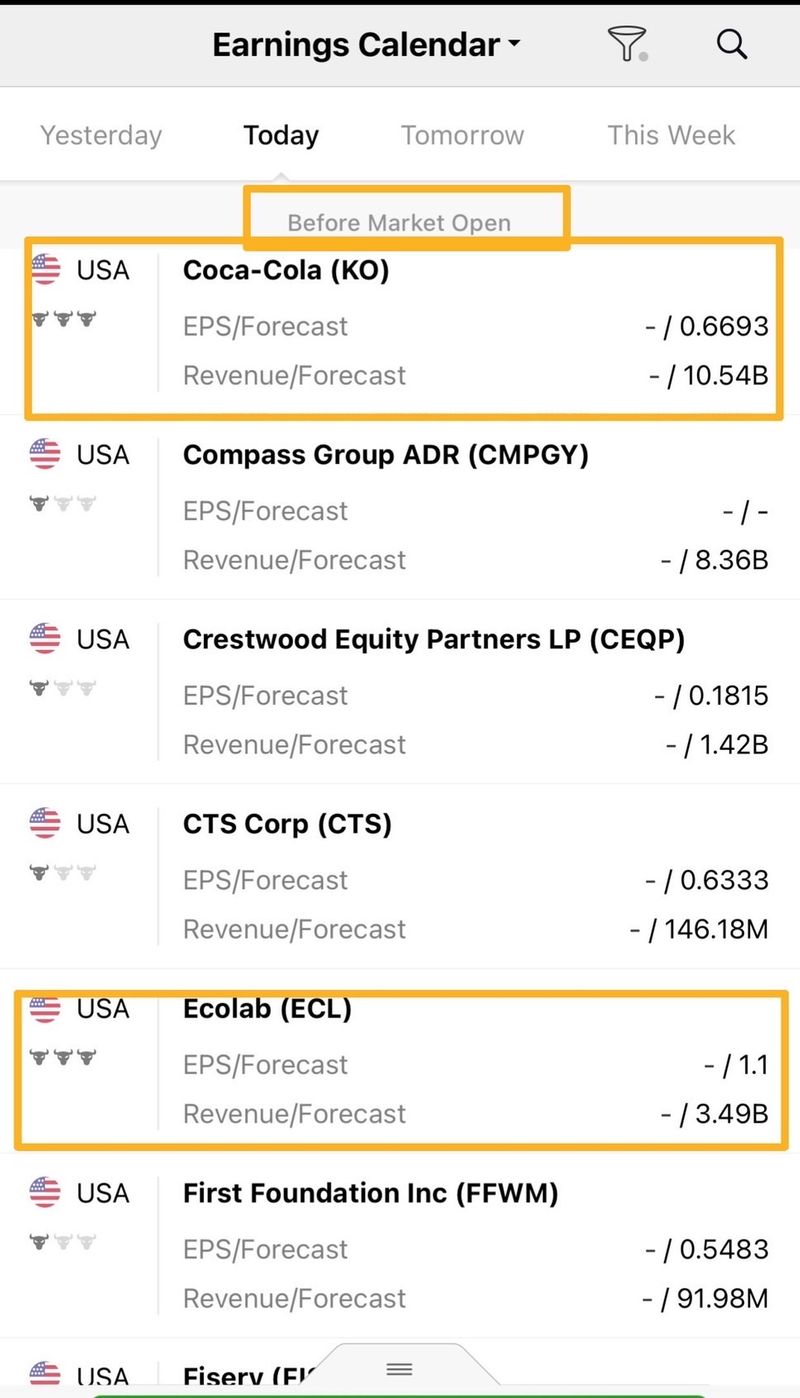
Task: Select the Tomorrow tab
Action: point(462,135)
